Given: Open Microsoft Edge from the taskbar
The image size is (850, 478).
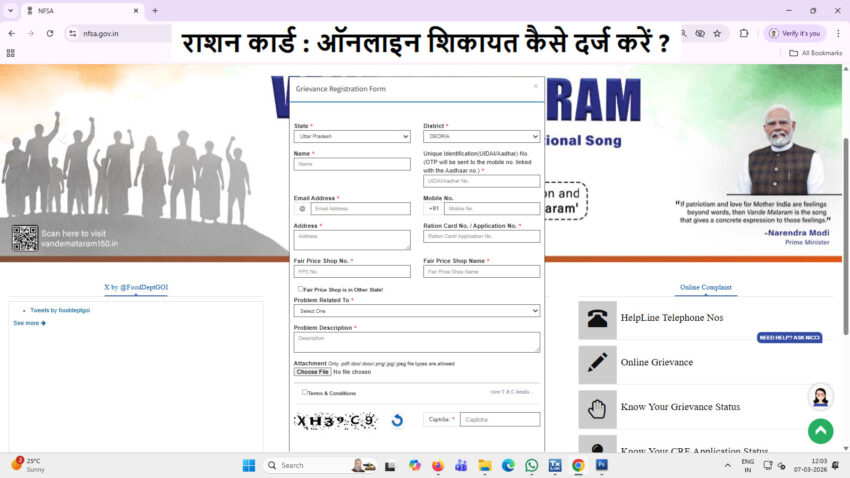Looking at the screenshot, I should coord(508,465).
